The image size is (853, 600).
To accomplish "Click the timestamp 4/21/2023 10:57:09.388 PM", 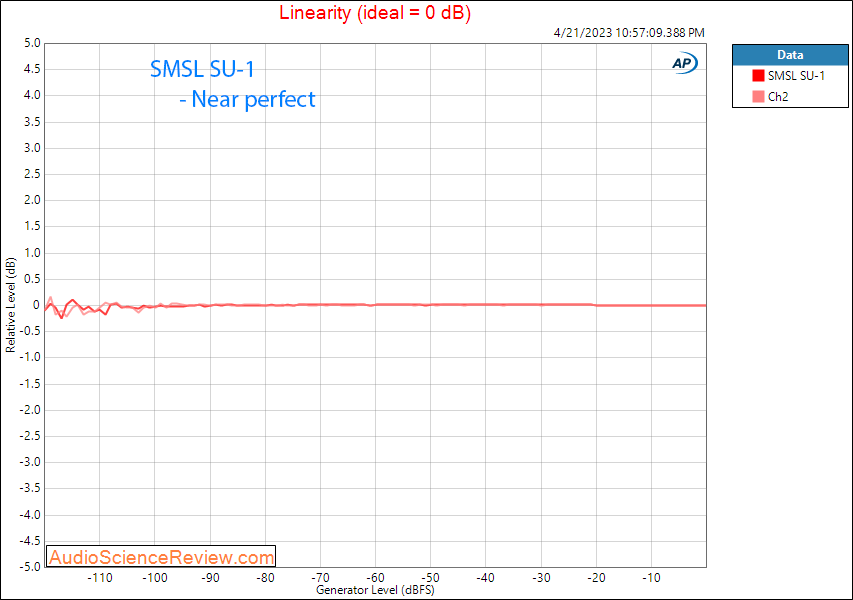I will 629,33.
